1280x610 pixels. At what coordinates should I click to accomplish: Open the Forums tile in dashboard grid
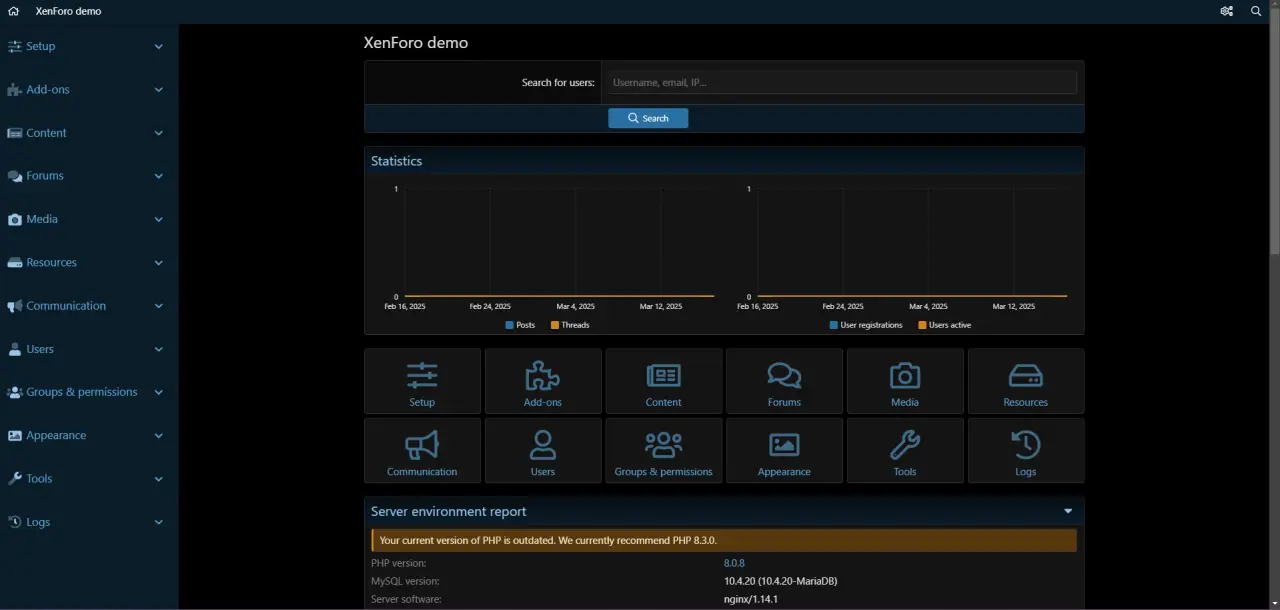pyautogui.click(x=784, y=381)
